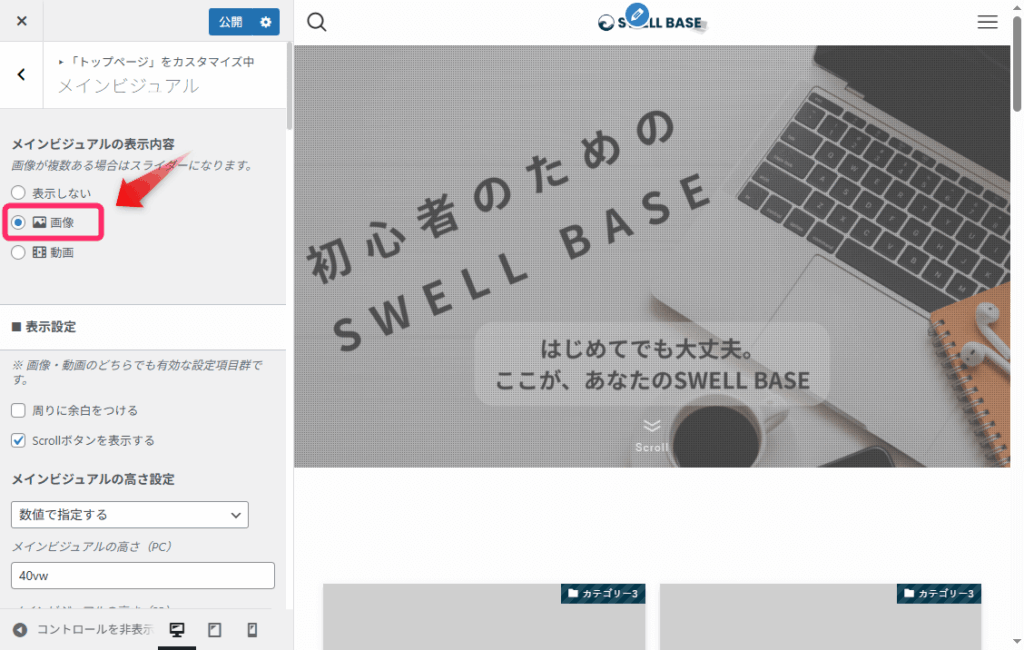Go back with the left chevron
This screenshot has height=650, width=1024.
(22, 74)
